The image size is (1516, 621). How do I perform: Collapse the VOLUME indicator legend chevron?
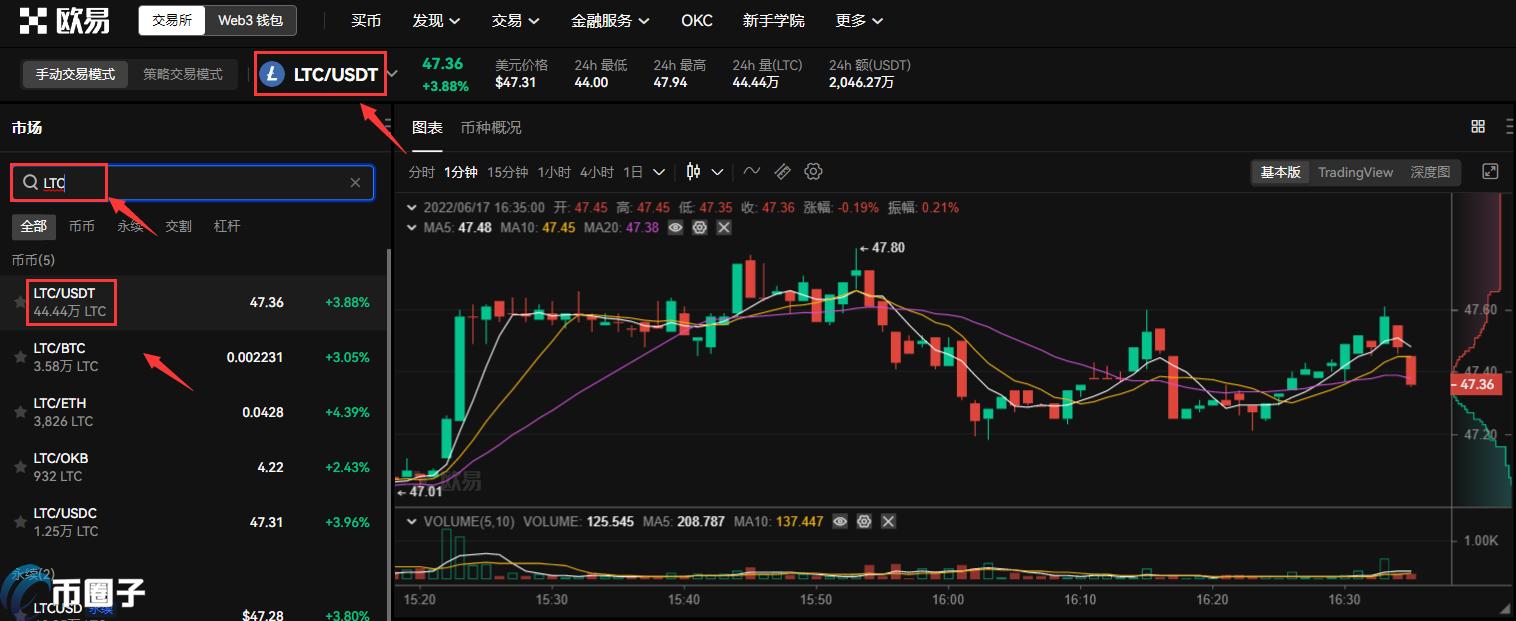coord(411,522)
